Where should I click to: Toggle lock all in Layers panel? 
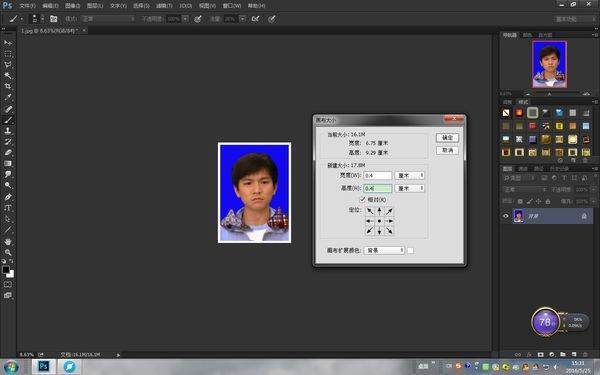click(548, 201)
